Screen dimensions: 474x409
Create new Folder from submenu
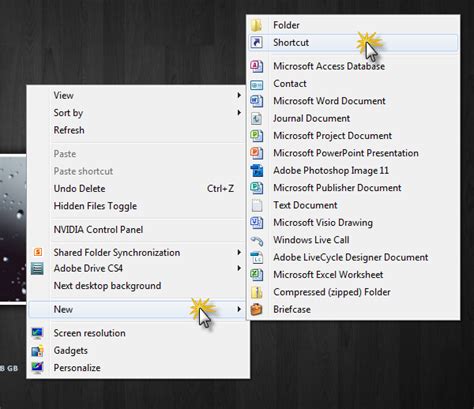pyautogui.click(x=353, y=25)
